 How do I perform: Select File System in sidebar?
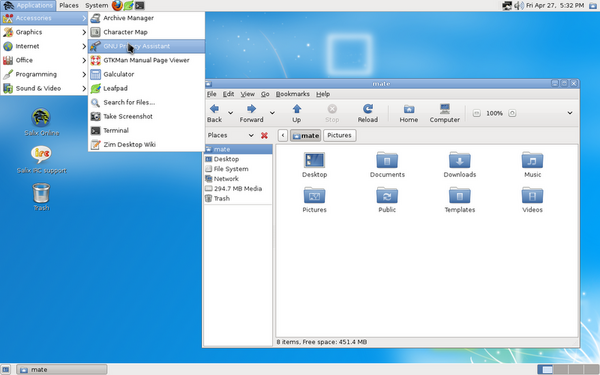(238, 169)
